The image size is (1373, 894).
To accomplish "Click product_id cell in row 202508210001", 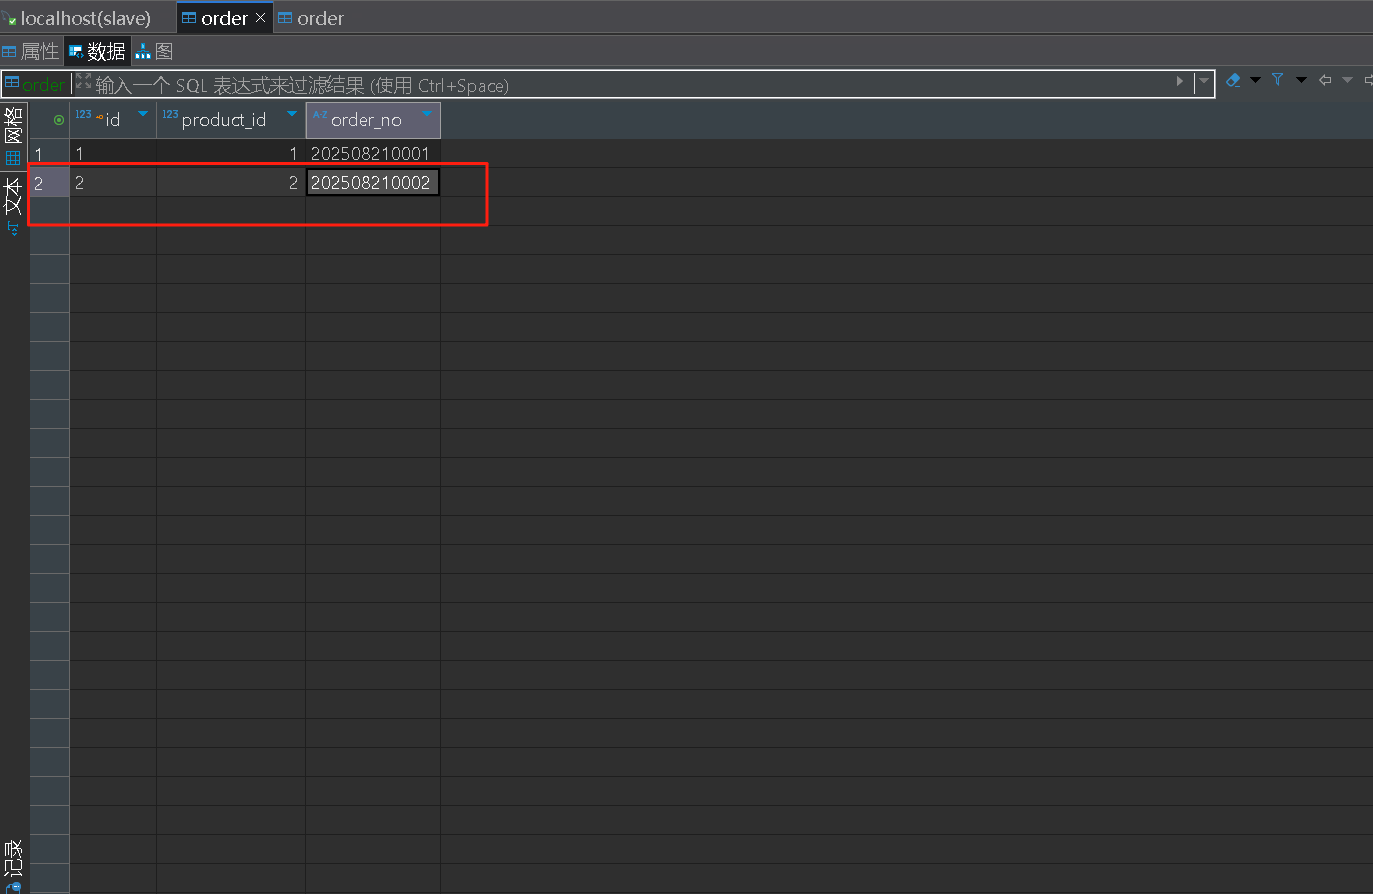I will [x=231, y=153].
